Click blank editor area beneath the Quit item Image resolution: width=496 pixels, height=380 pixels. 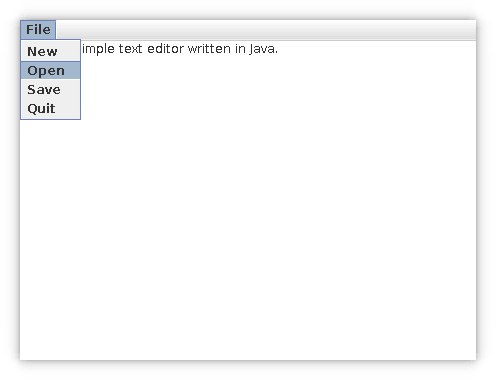[x=50, y=150]
